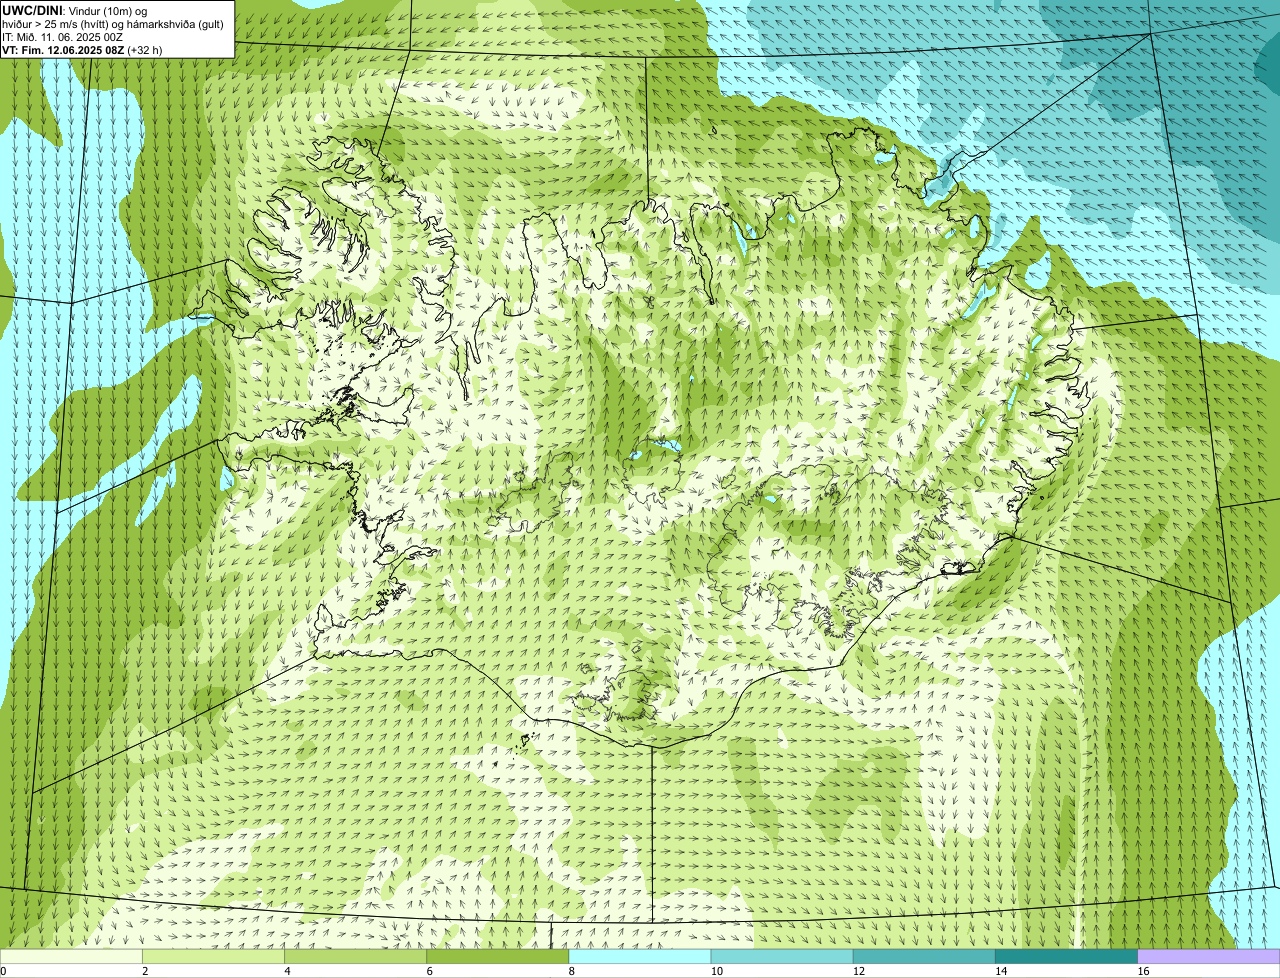Click the 'VT: Fim. 12.06.2025 08Z (+32 h)' line
The width and height of the screenshot is (1280, 978).
82,49
